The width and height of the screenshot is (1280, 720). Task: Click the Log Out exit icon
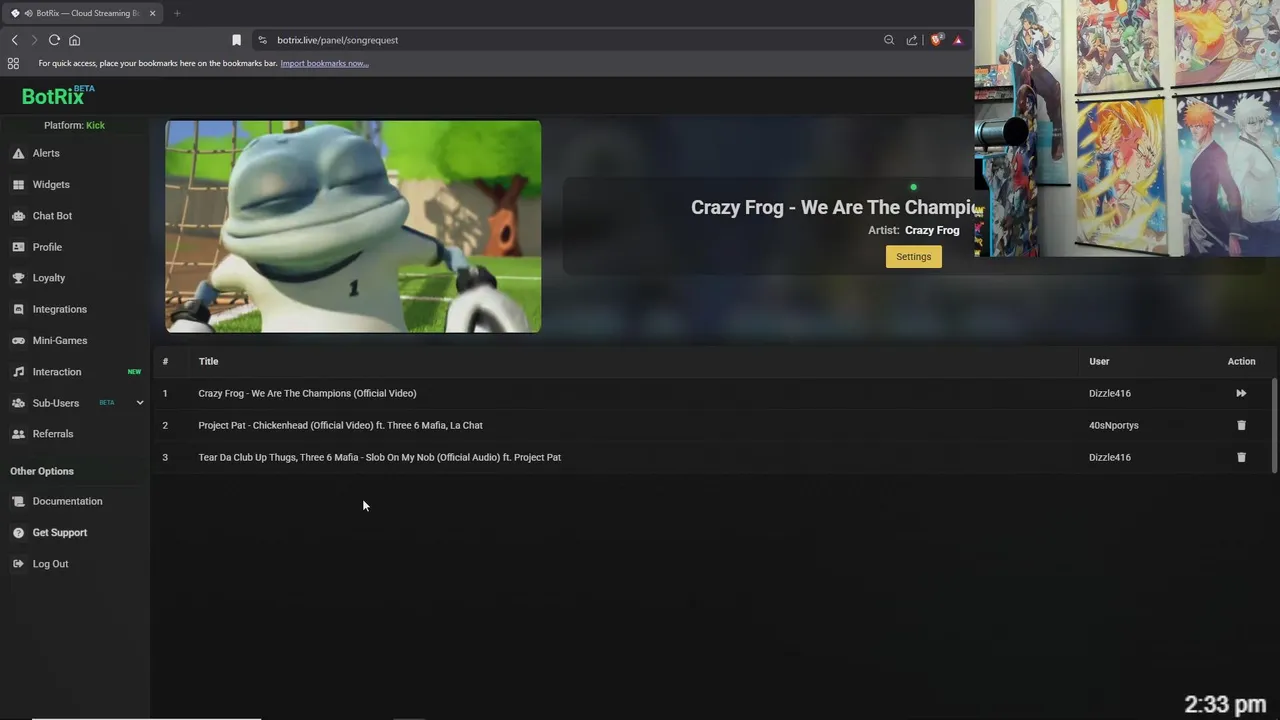(x=18, y=564)
